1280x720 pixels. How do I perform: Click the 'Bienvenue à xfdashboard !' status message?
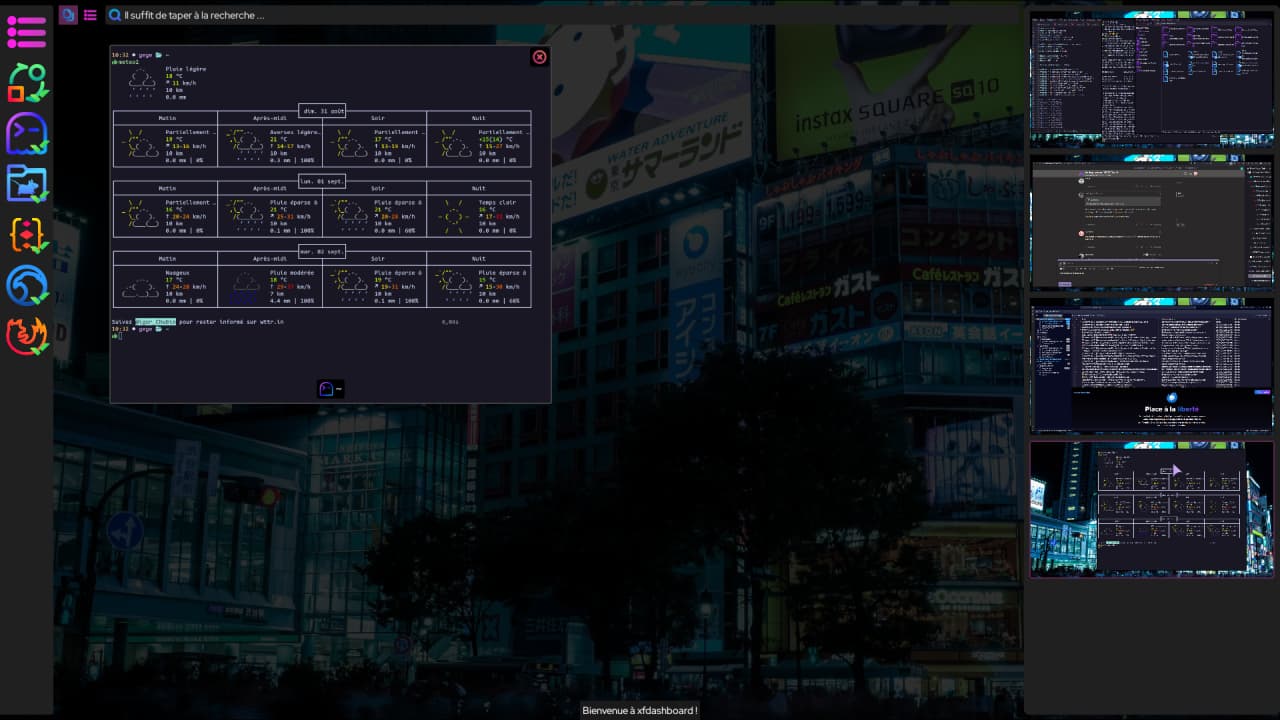[640, 710]
